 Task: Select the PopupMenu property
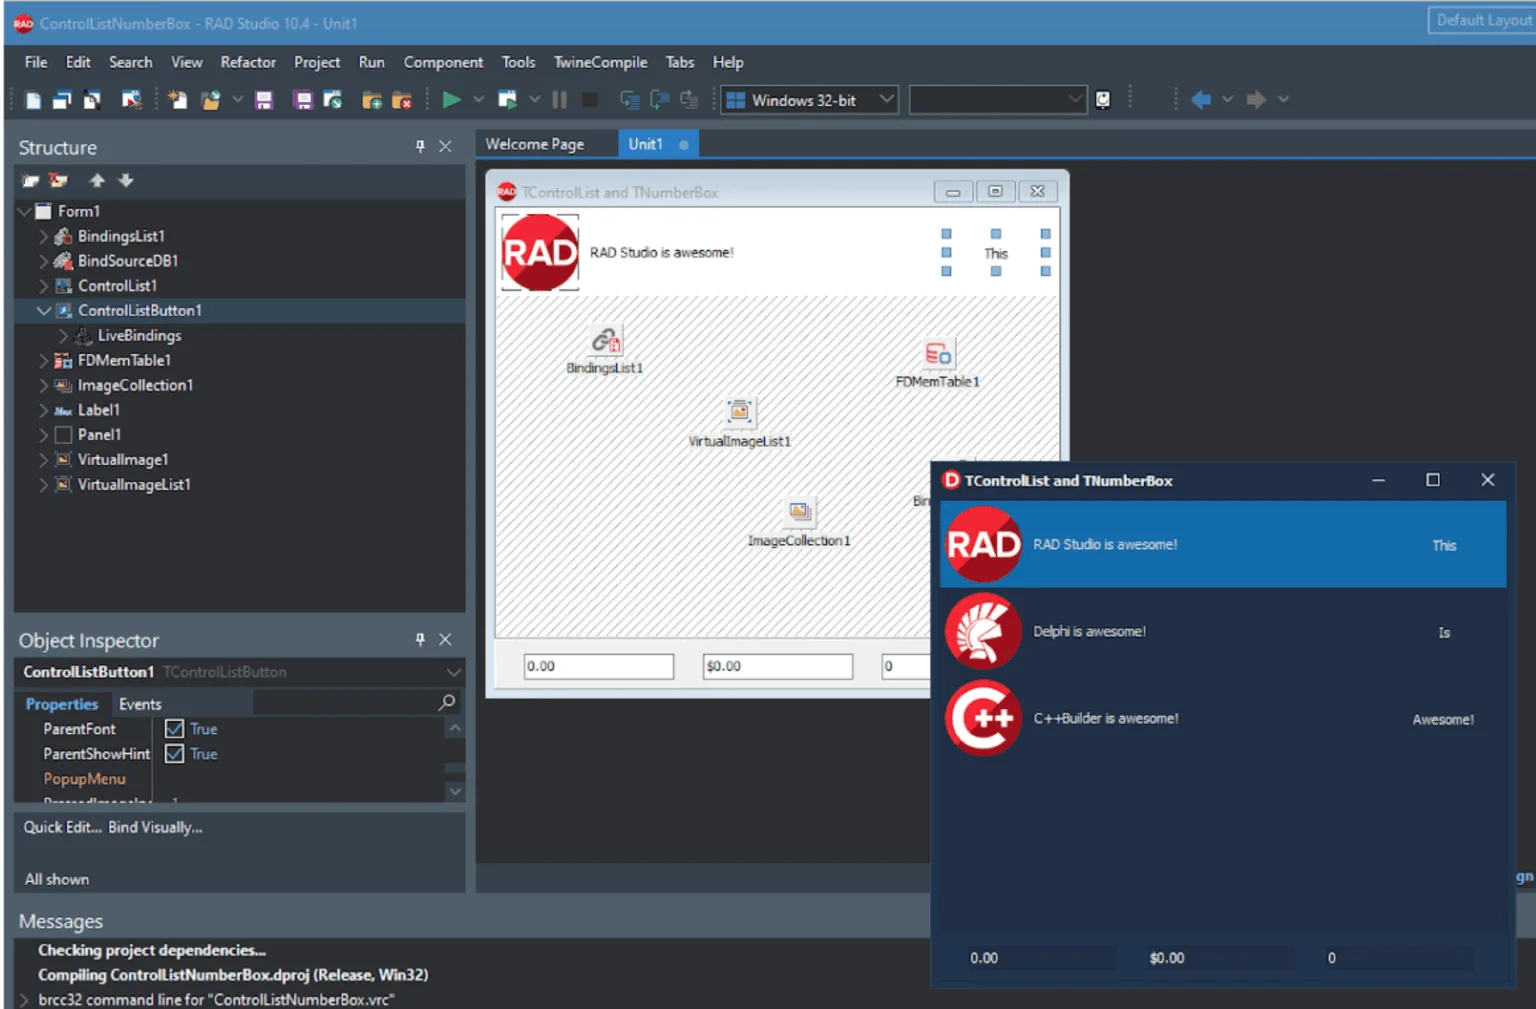[x=84, y=779]
